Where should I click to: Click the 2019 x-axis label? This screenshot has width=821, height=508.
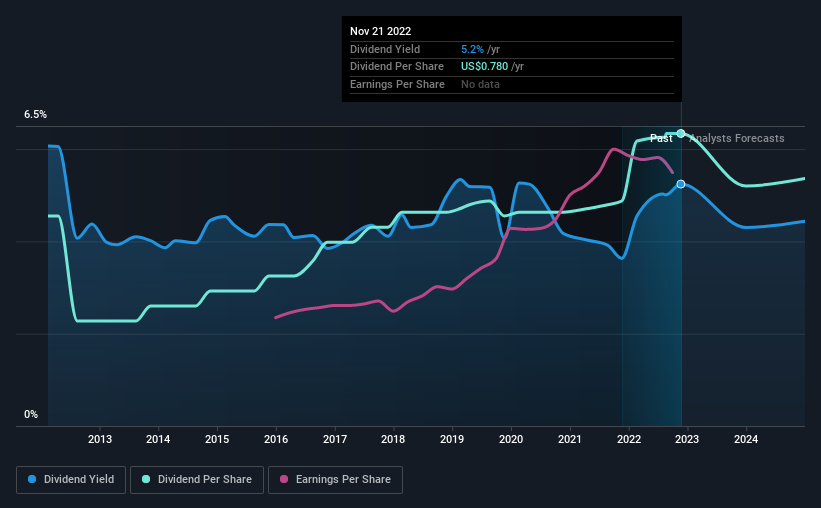coord(452,439)
